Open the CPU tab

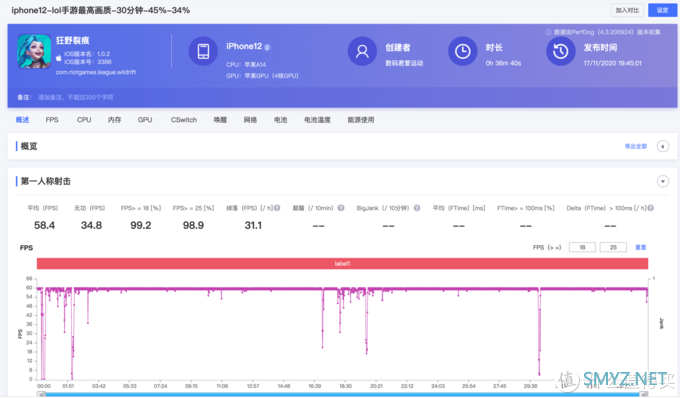tap(84, 120)
